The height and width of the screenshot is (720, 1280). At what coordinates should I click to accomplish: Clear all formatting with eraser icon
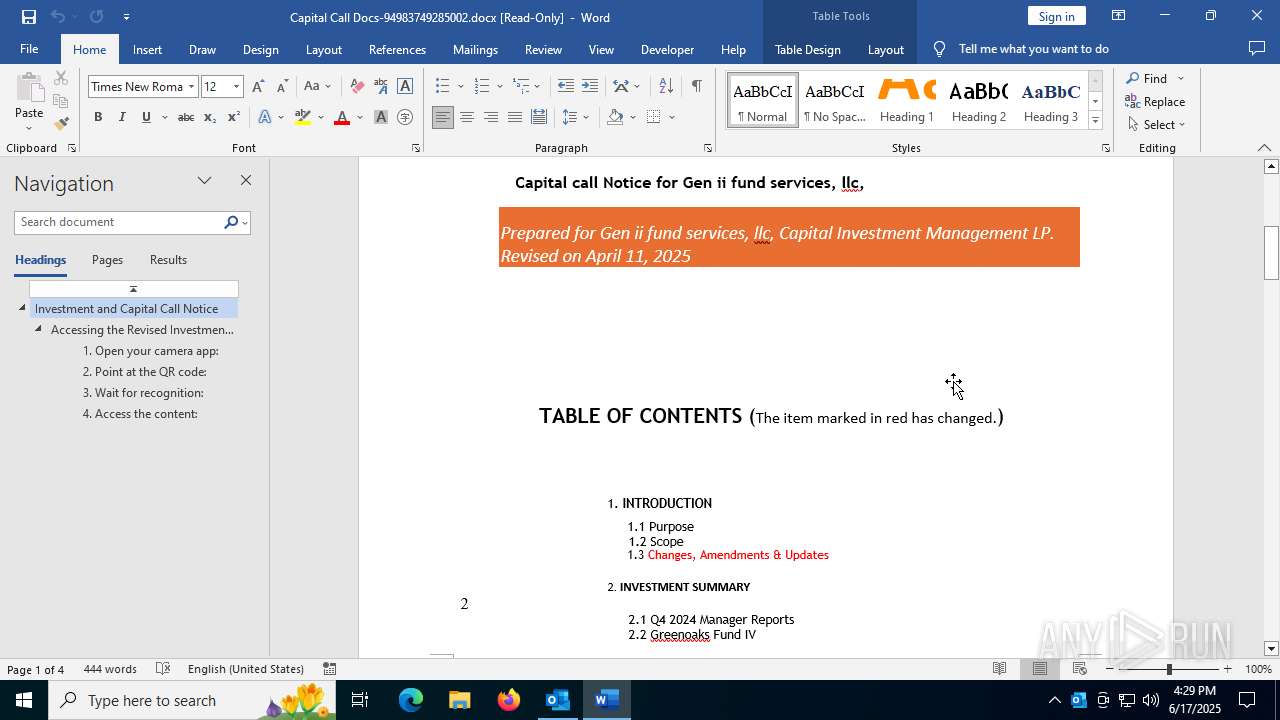coord(357,86)
